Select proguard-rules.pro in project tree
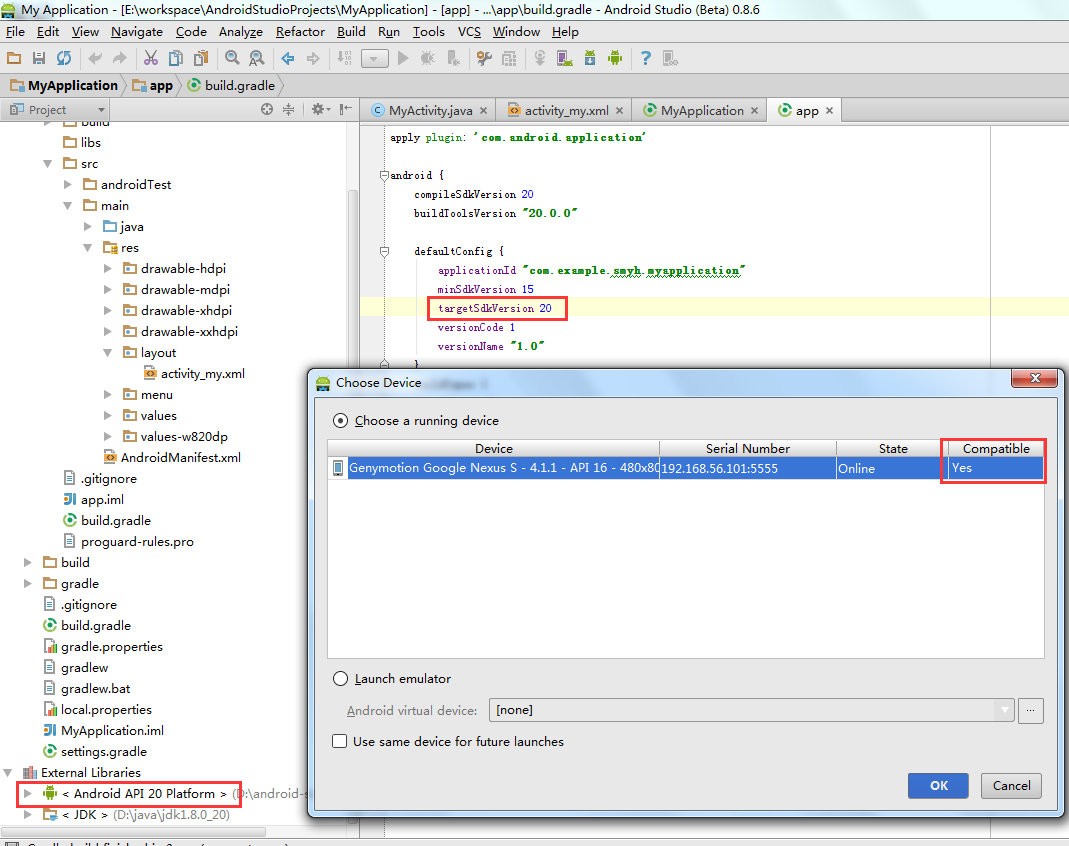Screen dimensions: 1069x846 pyautogui.click(x=128, y=541)
